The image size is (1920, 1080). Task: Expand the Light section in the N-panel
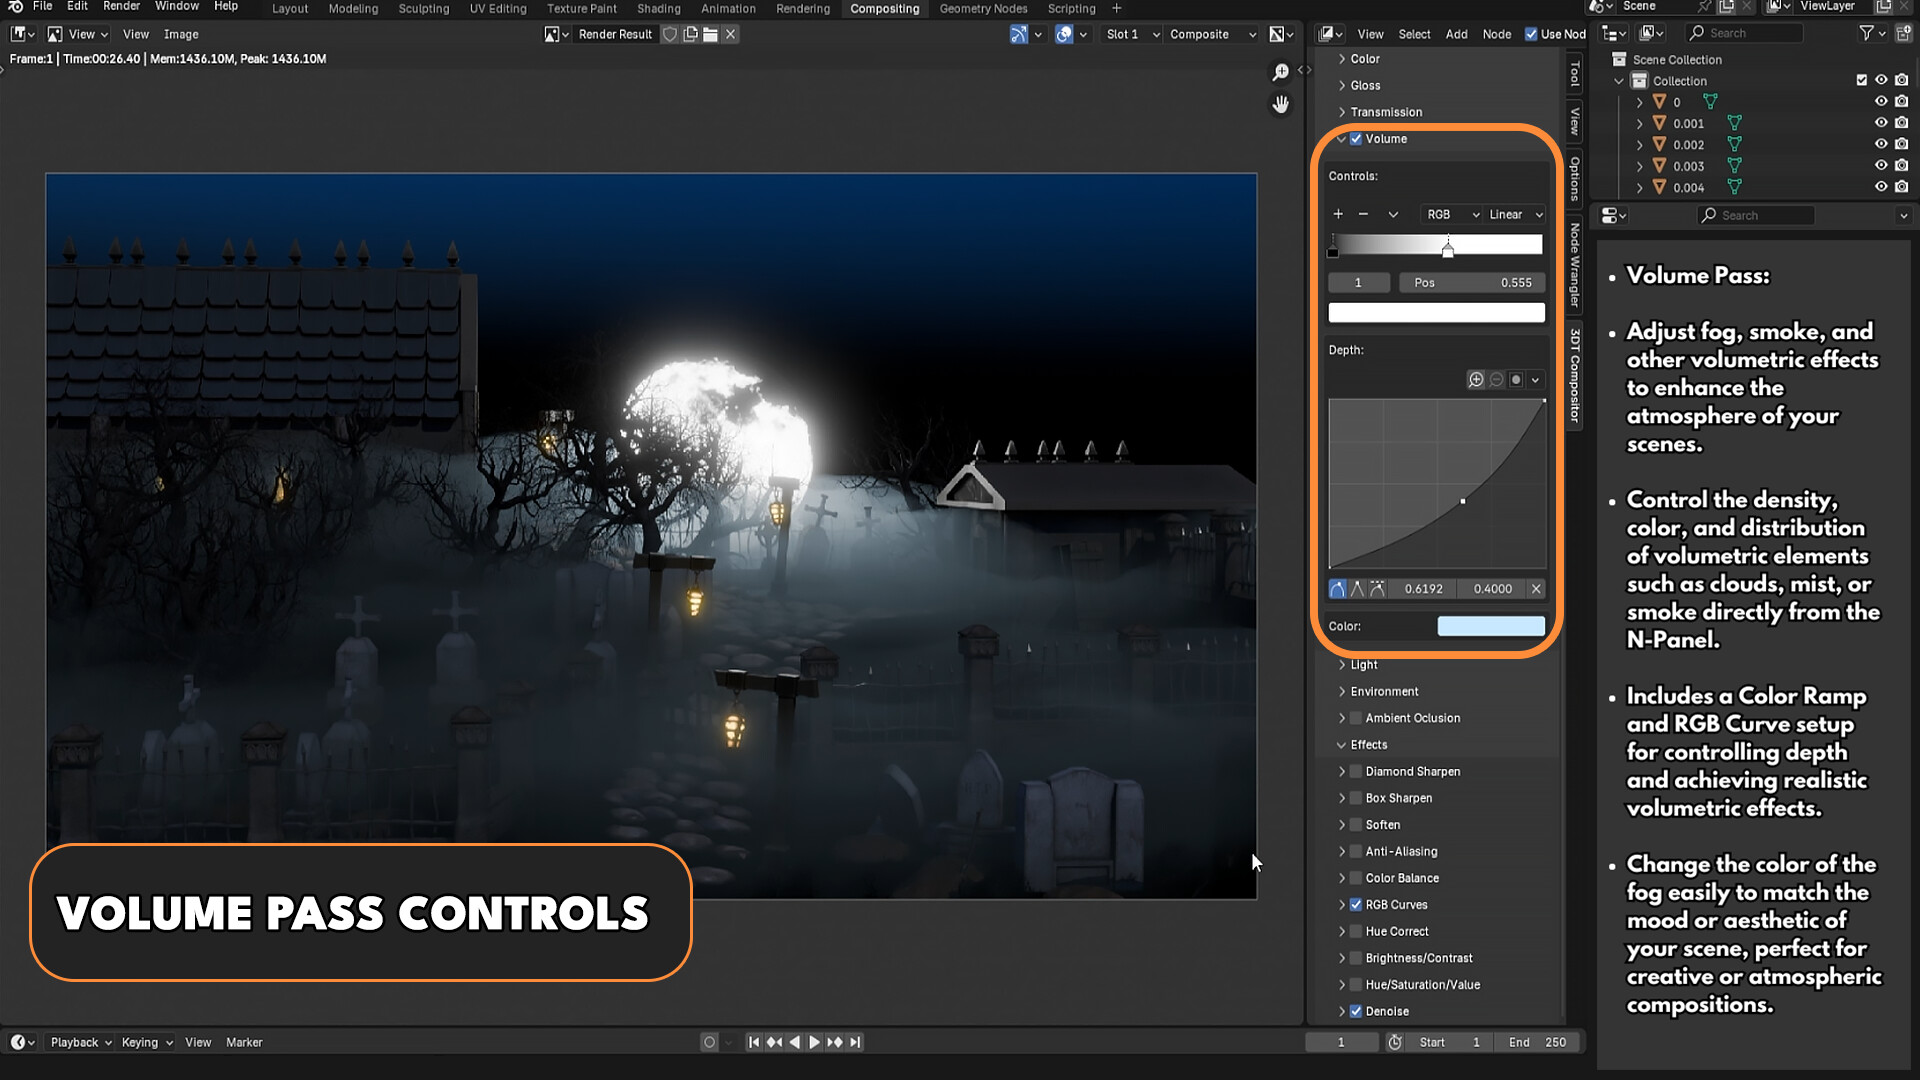[x=1343, y=664]
